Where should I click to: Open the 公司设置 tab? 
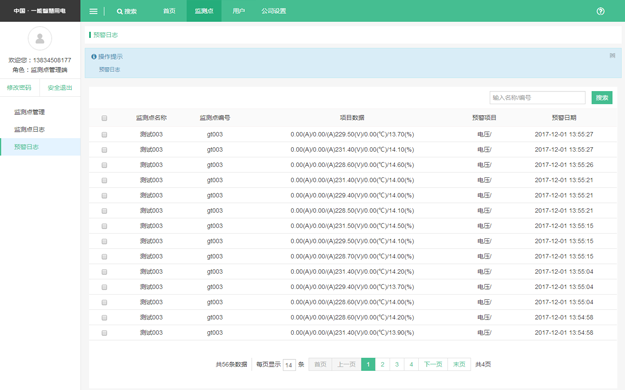tap(273, 11)
